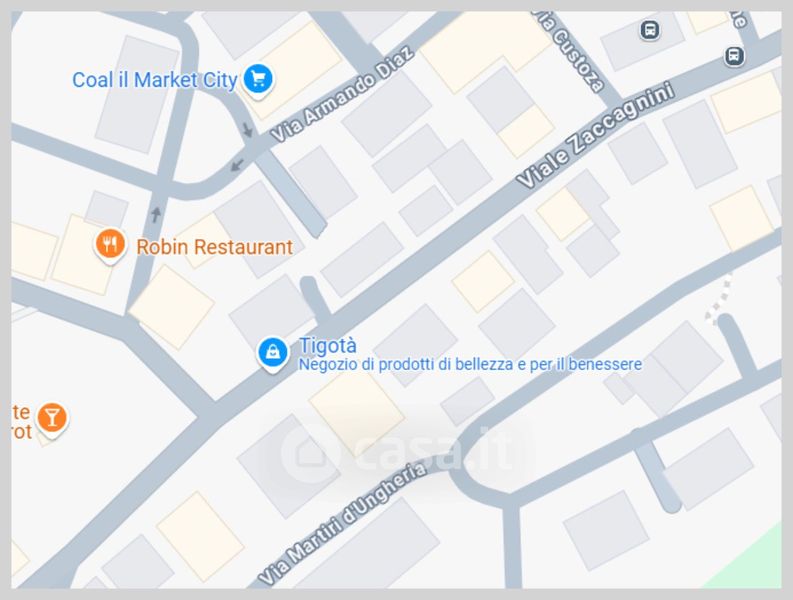Image resolution: width=793 pixels, height=600 pixels.
Task: Click the Viale Zaccagnini street label
Action: 595,135
